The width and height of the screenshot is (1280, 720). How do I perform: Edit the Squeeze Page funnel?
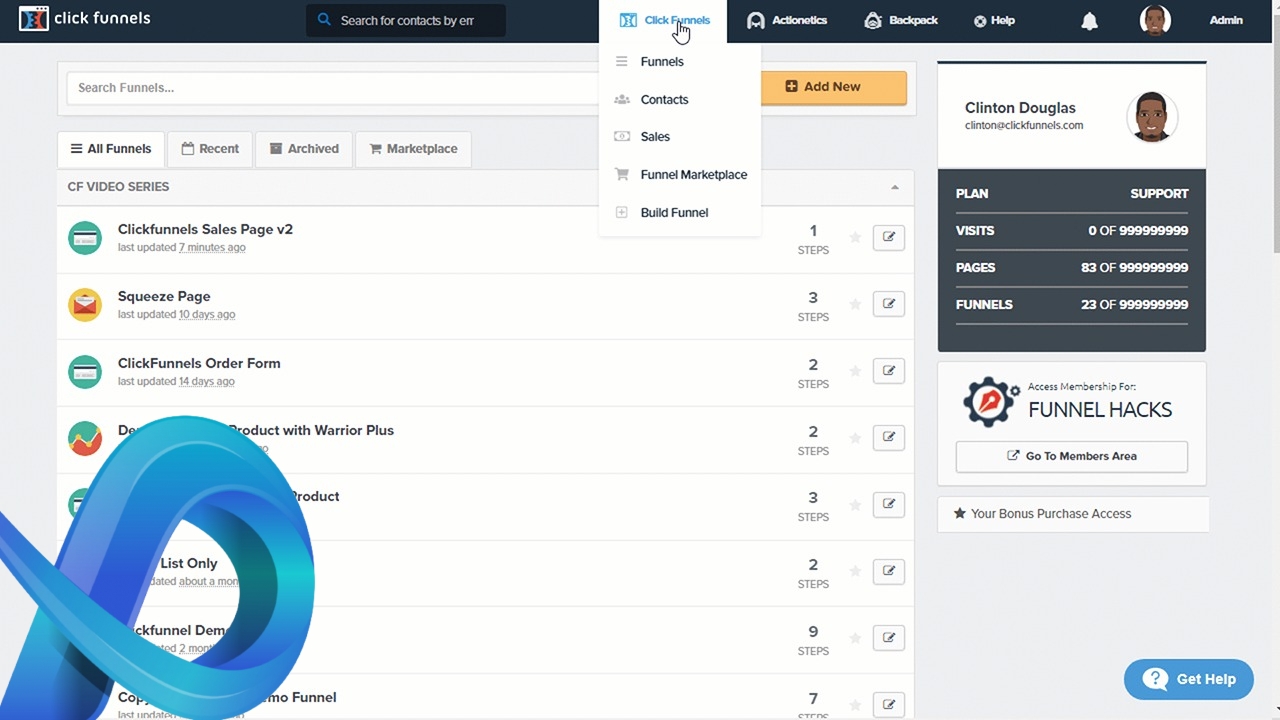889,304
